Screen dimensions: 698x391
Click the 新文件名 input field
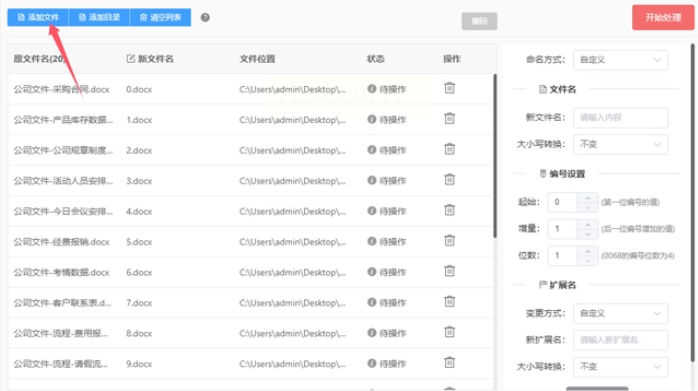pyautogui.click(x=621, y=118)
